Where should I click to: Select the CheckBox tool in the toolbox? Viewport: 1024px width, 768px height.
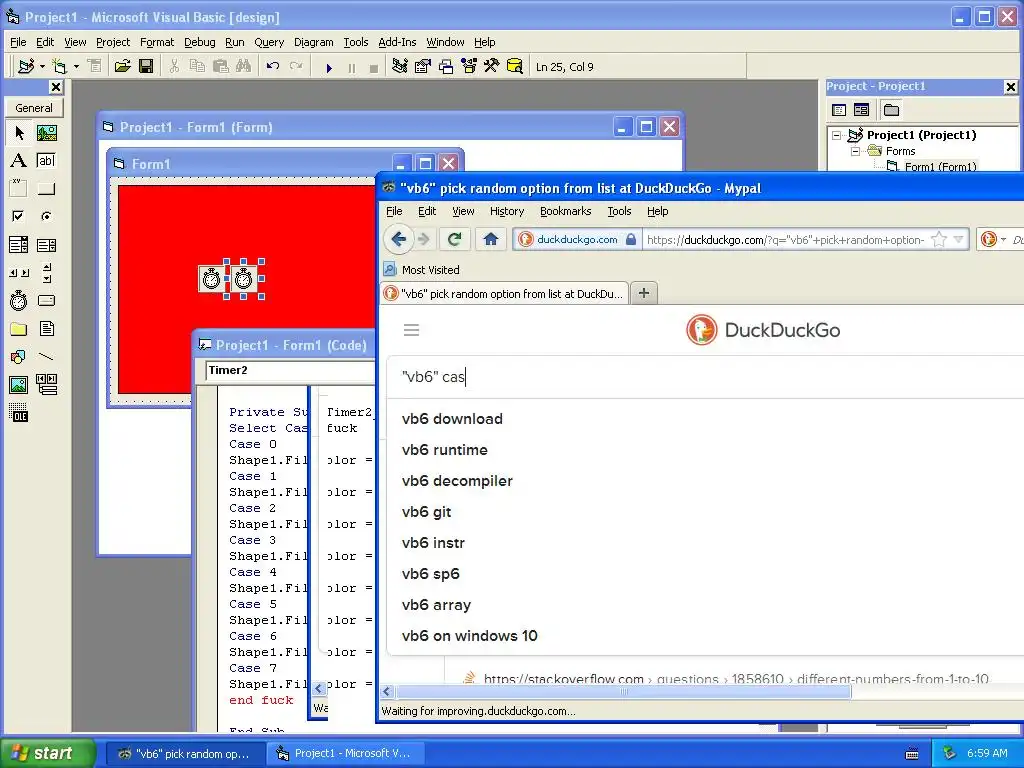[19, 216]
